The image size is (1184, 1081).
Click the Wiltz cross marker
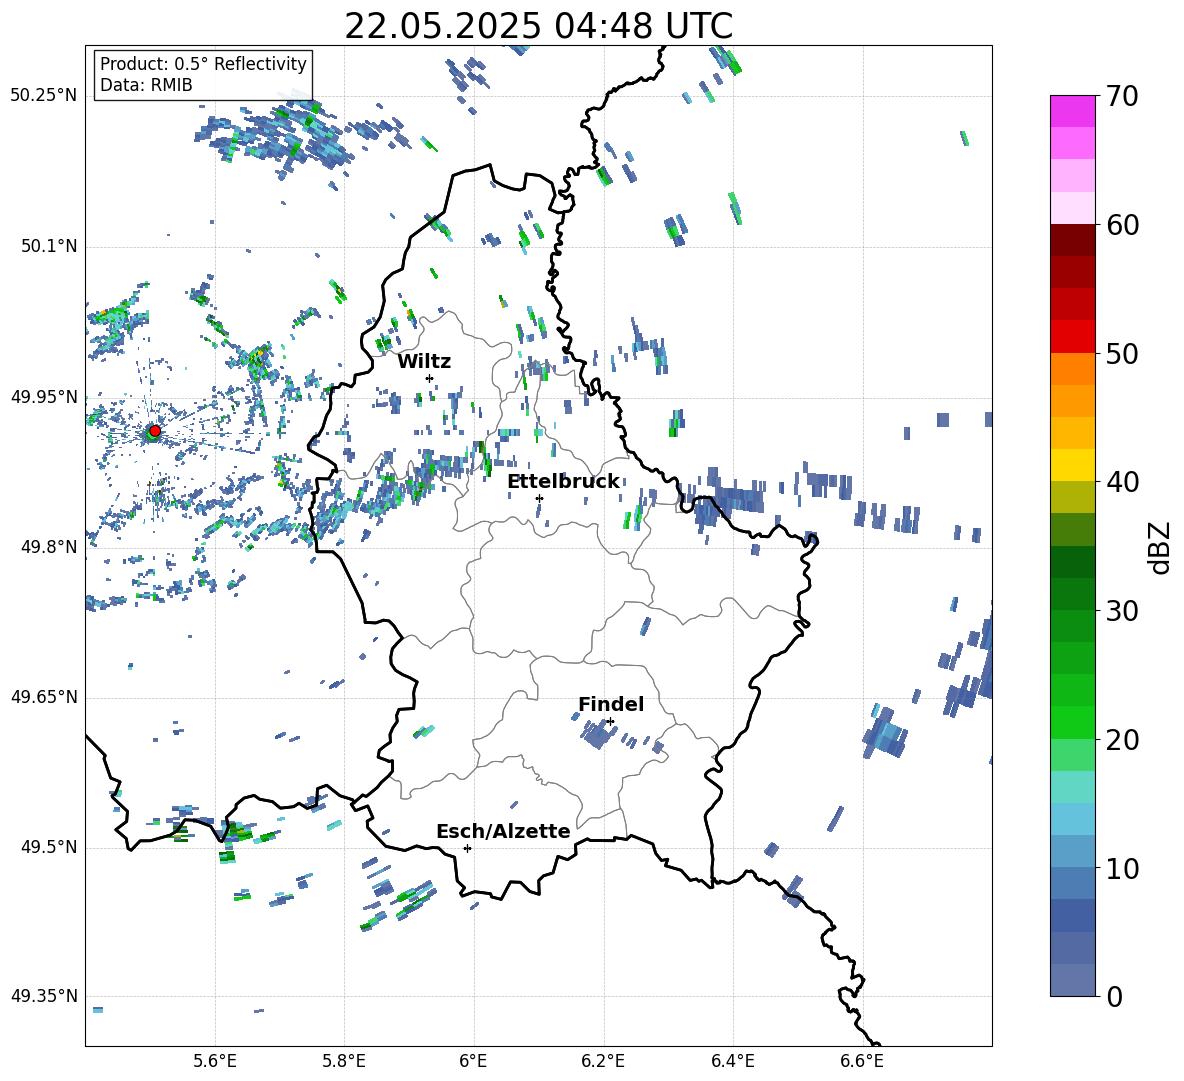[x=430, y=378]
